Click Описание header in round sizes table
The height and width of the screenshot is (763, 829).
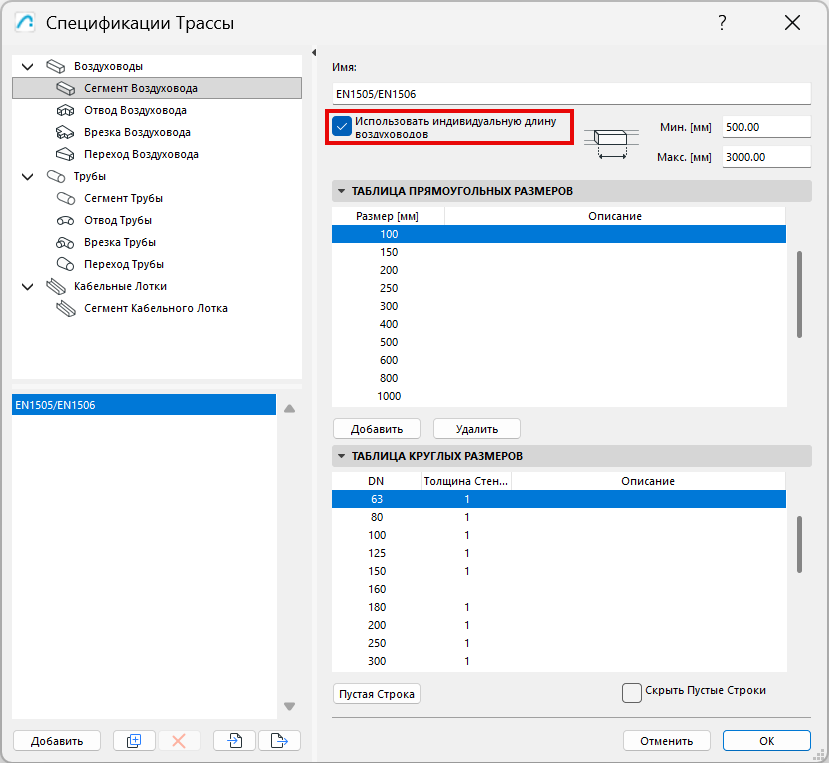coord(648,481)
